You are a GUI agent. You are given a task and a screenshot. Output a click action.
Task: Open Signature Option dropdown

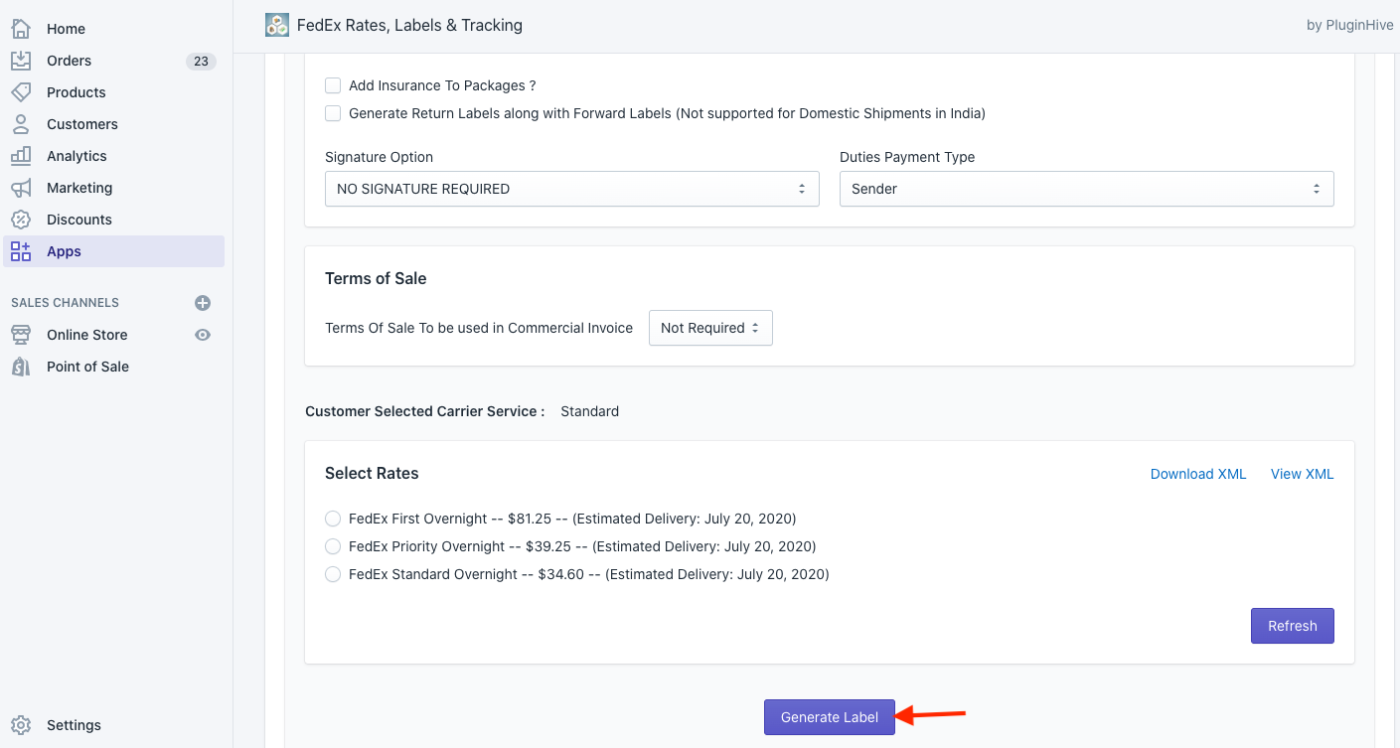tap(572, 189)
